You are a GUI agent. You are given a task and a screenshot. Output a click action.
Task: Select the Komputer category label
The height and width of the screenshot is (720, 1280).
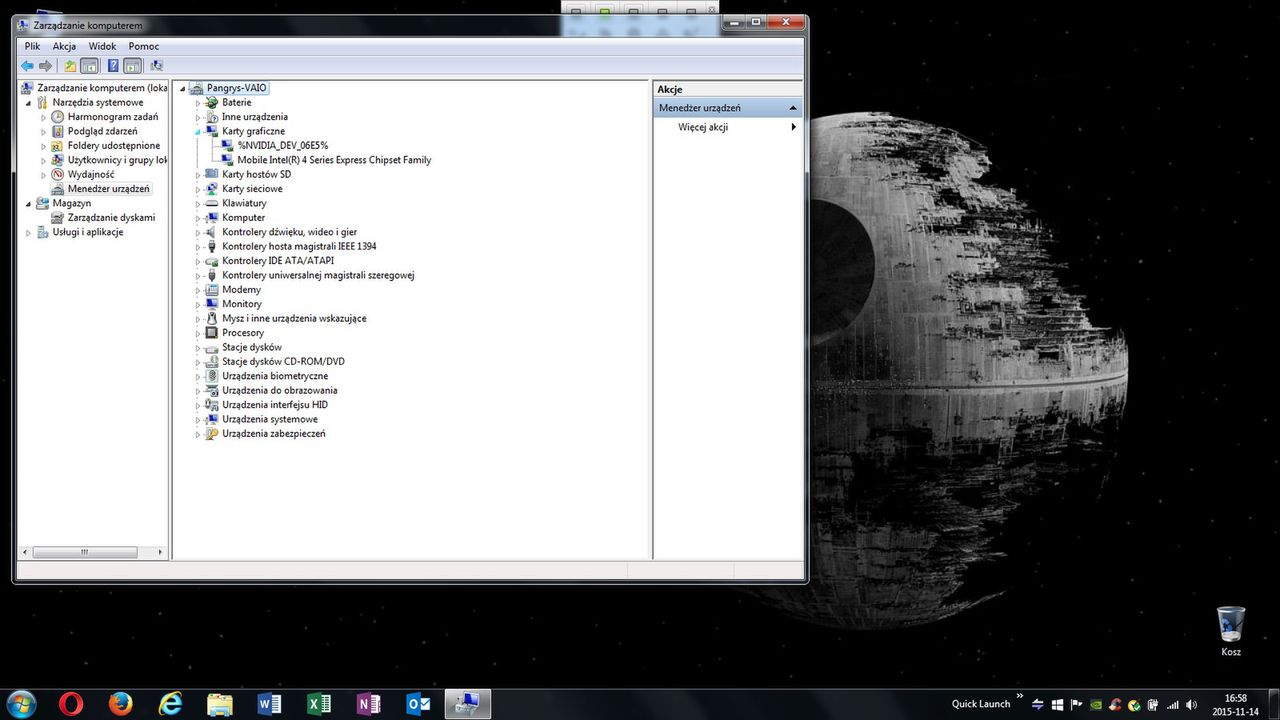[244, 217]
